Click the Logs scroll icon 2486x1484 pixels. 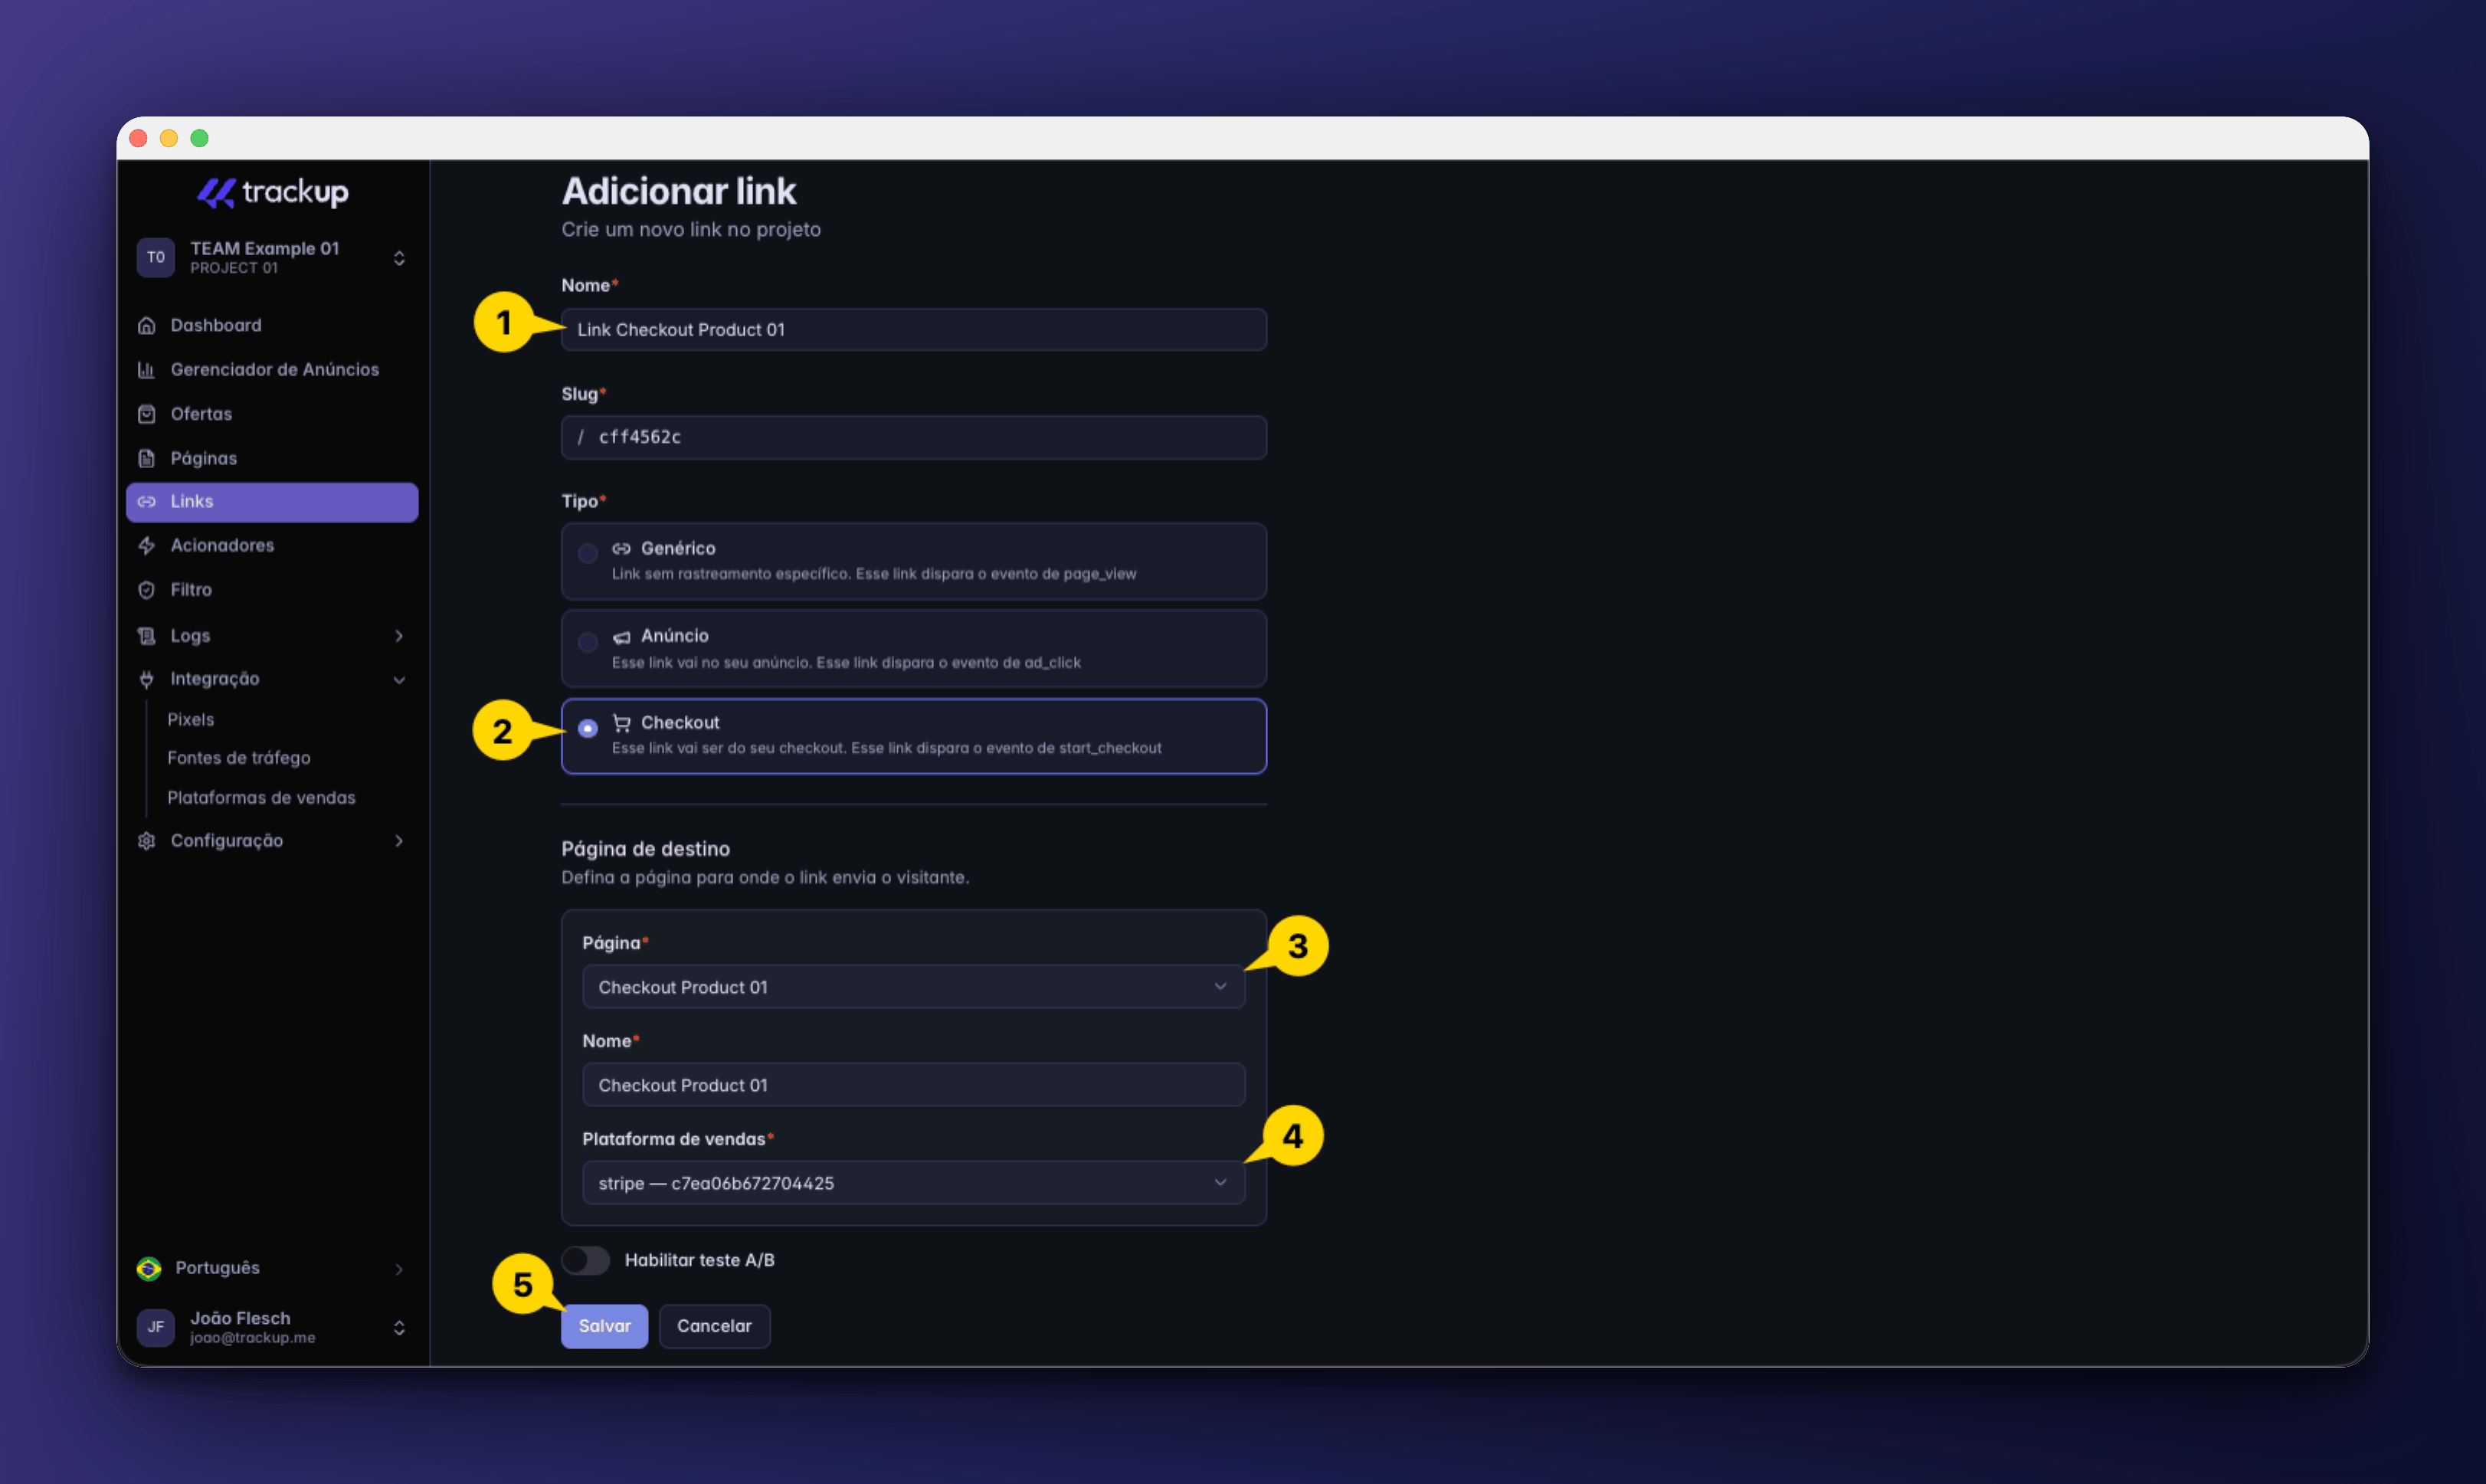(147, 636)
